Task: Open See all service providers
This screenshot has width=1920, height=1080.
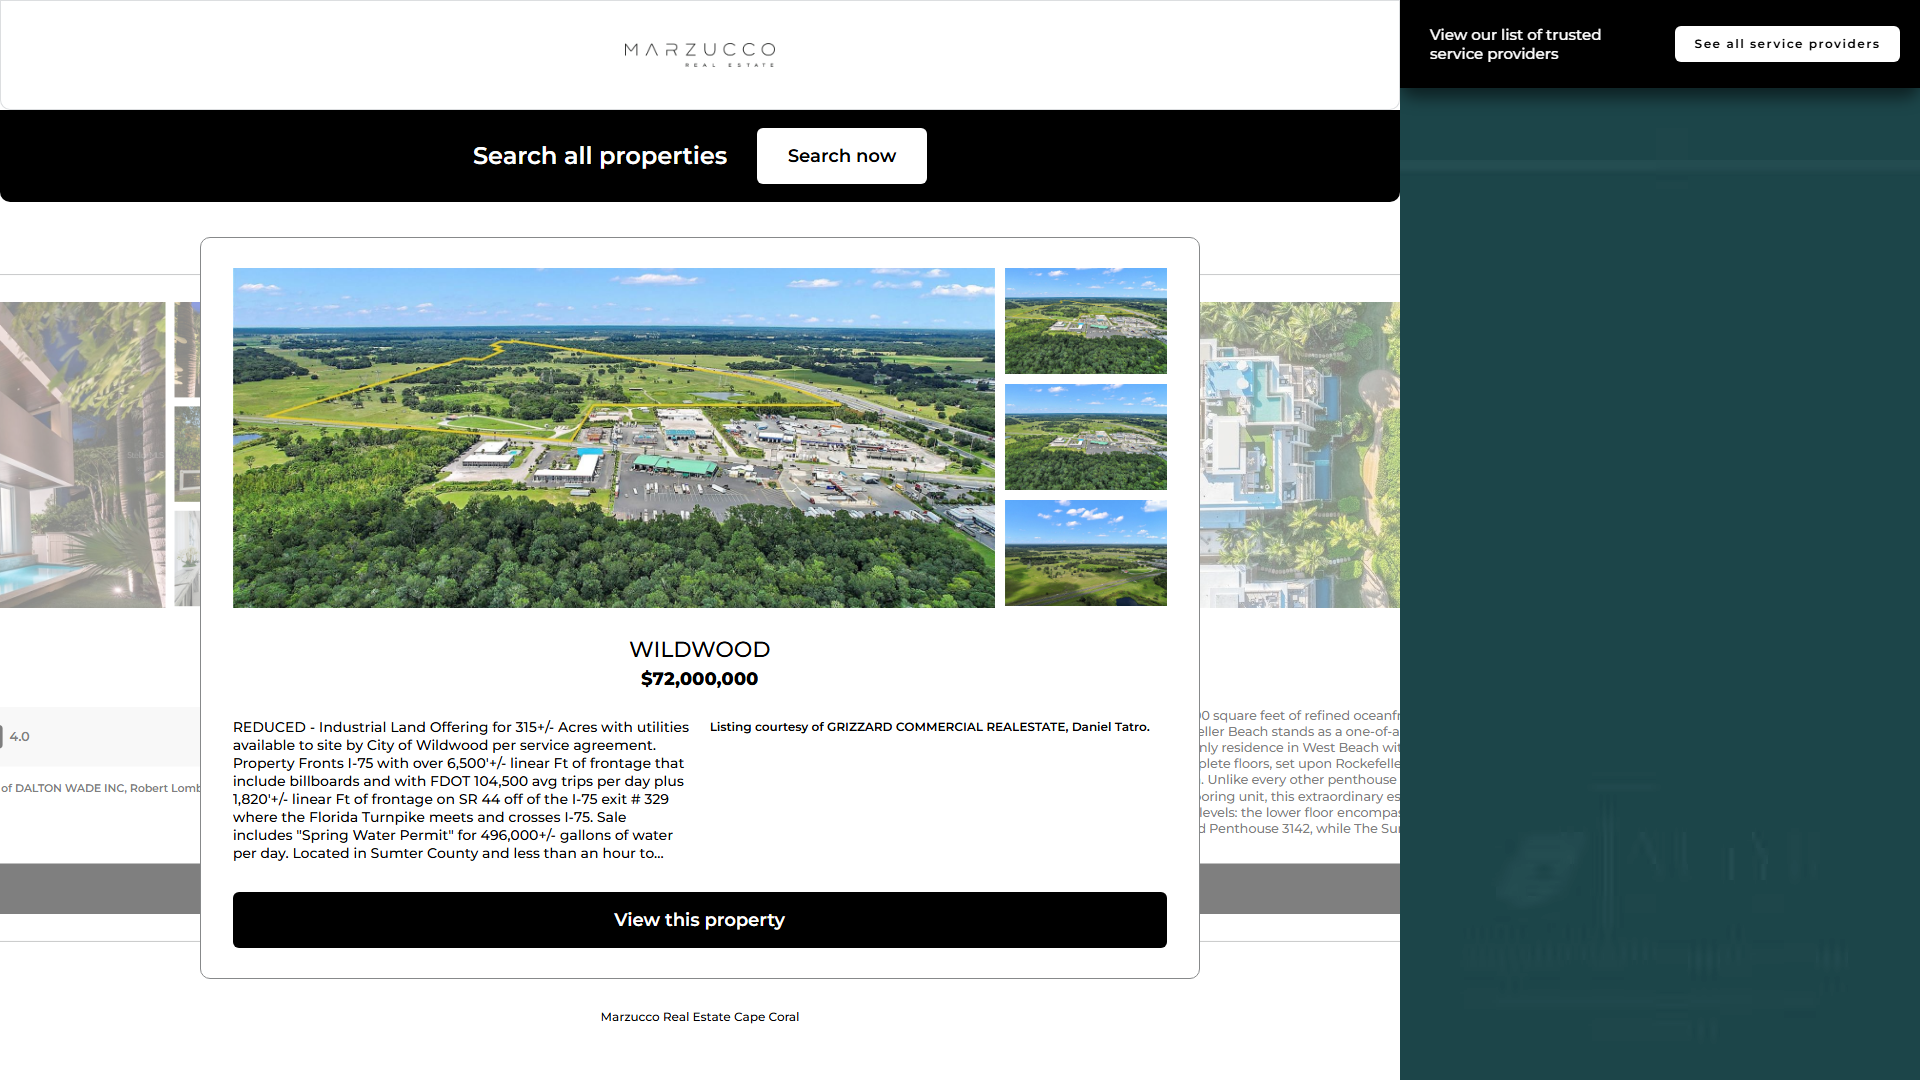Action: 1786,44
